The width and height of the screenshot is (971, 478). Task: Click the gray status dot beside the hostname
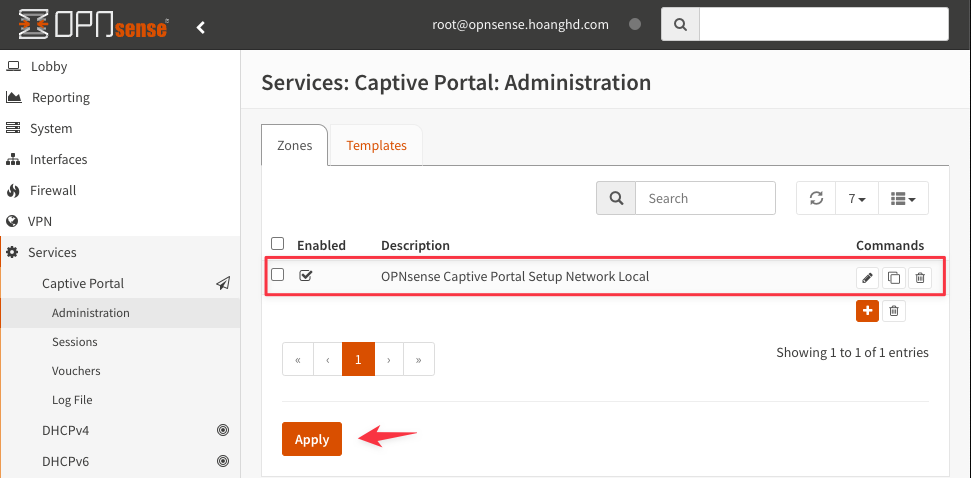point(635,25)
